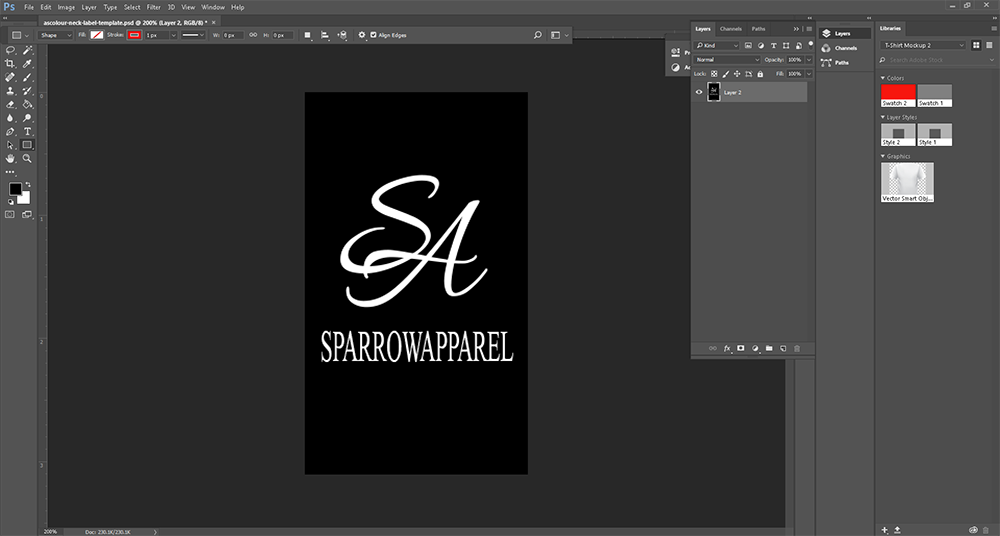Click the search magnifier in options bar
1000x536 pixels.
538,35
